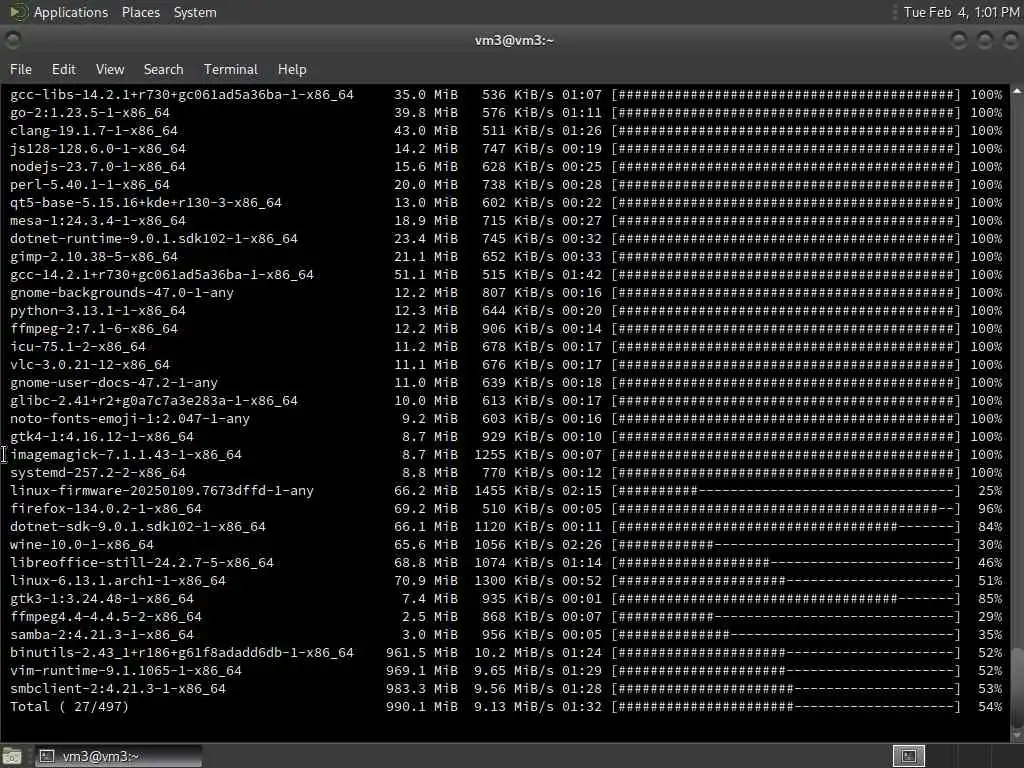This screenshot has height=768, width=1024.
Task: Open the File menu
Action: (20, 69)
